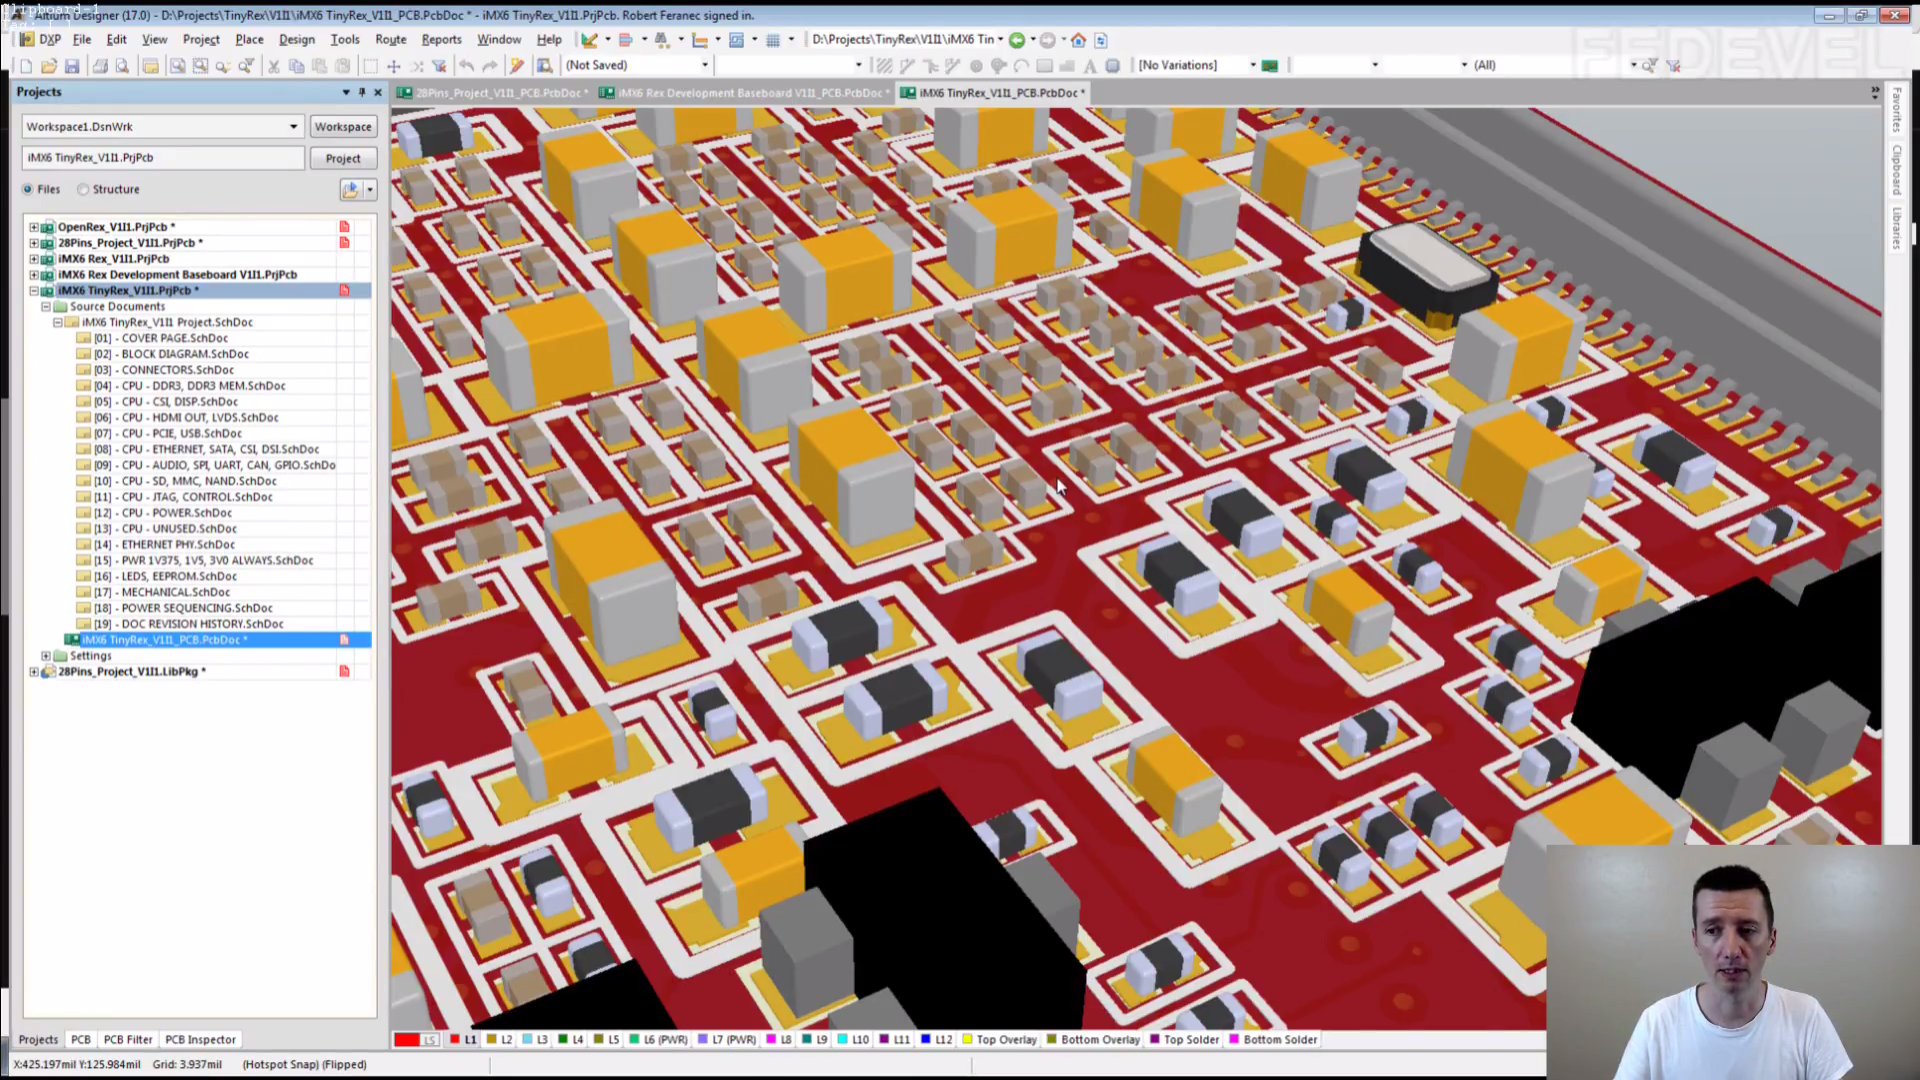Click the Cut scissors icon

(x=273, y=66)
